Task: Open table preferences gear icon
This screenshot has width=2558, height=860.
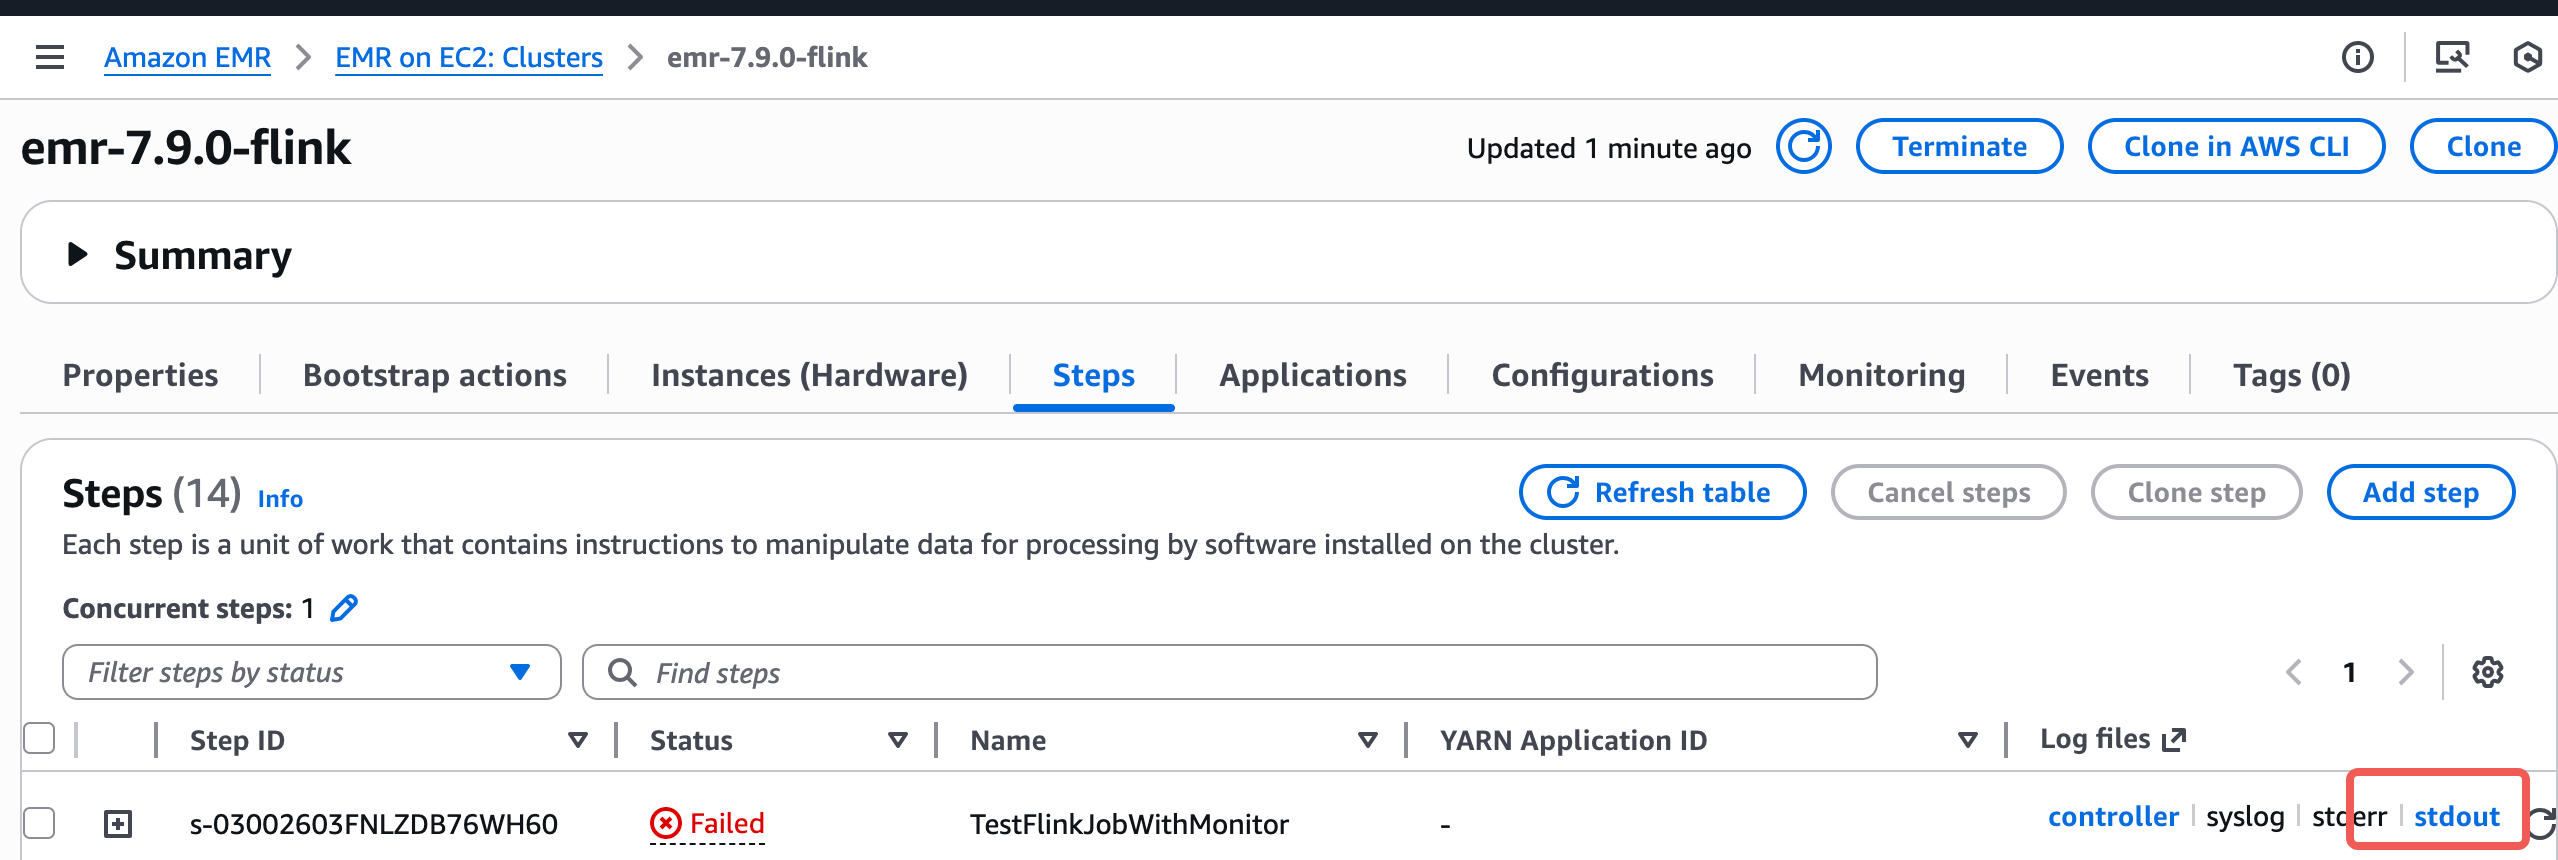Action: tap(2487, 672)
